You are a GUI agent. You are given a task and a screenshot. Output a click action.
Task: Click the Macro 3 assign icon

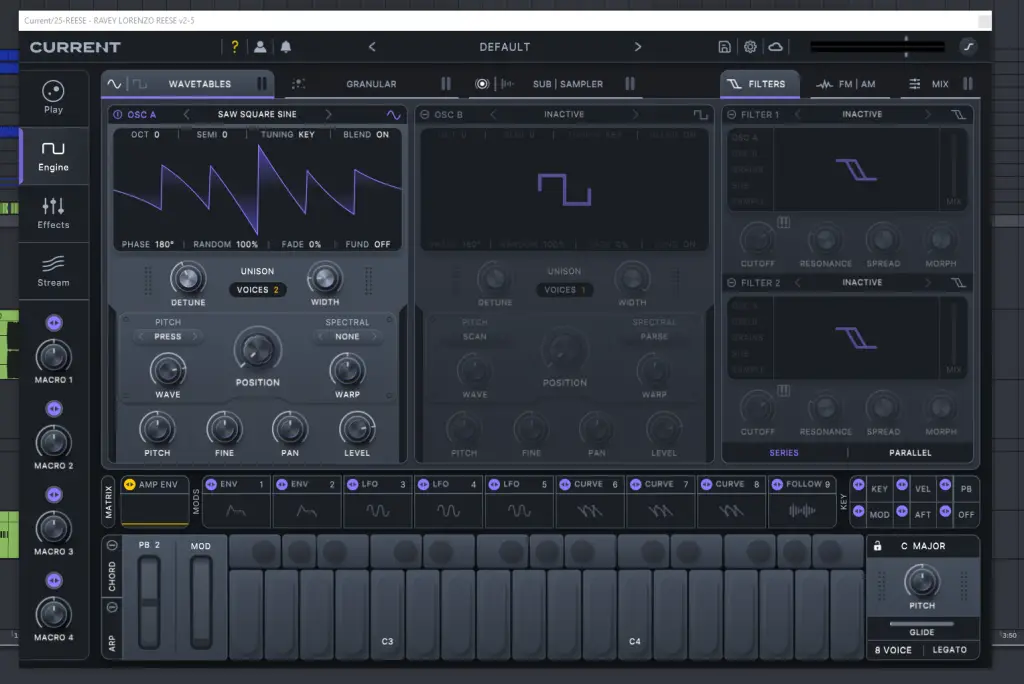[x=54, y=495]
